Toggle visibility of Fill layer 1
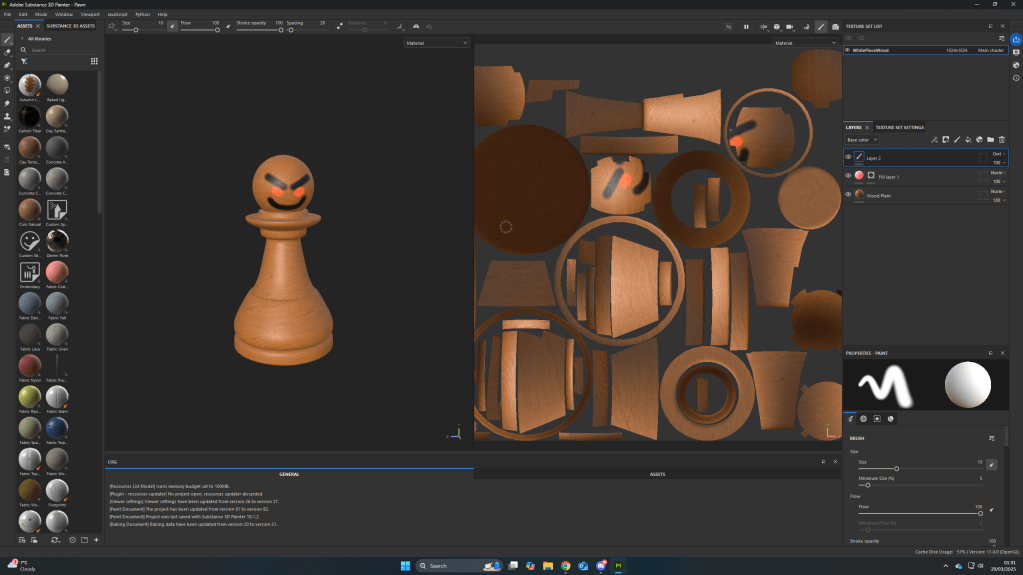 (x=849, y=176)
